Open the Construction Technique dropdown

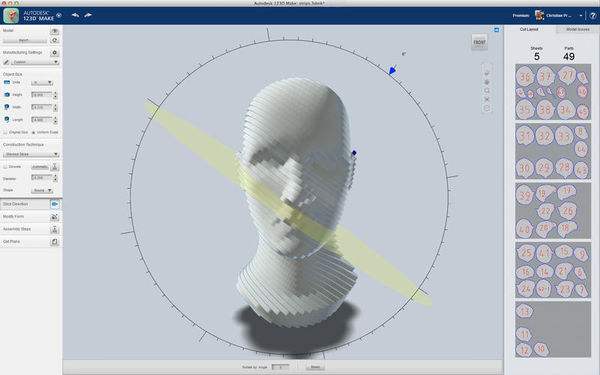point(31,154)
